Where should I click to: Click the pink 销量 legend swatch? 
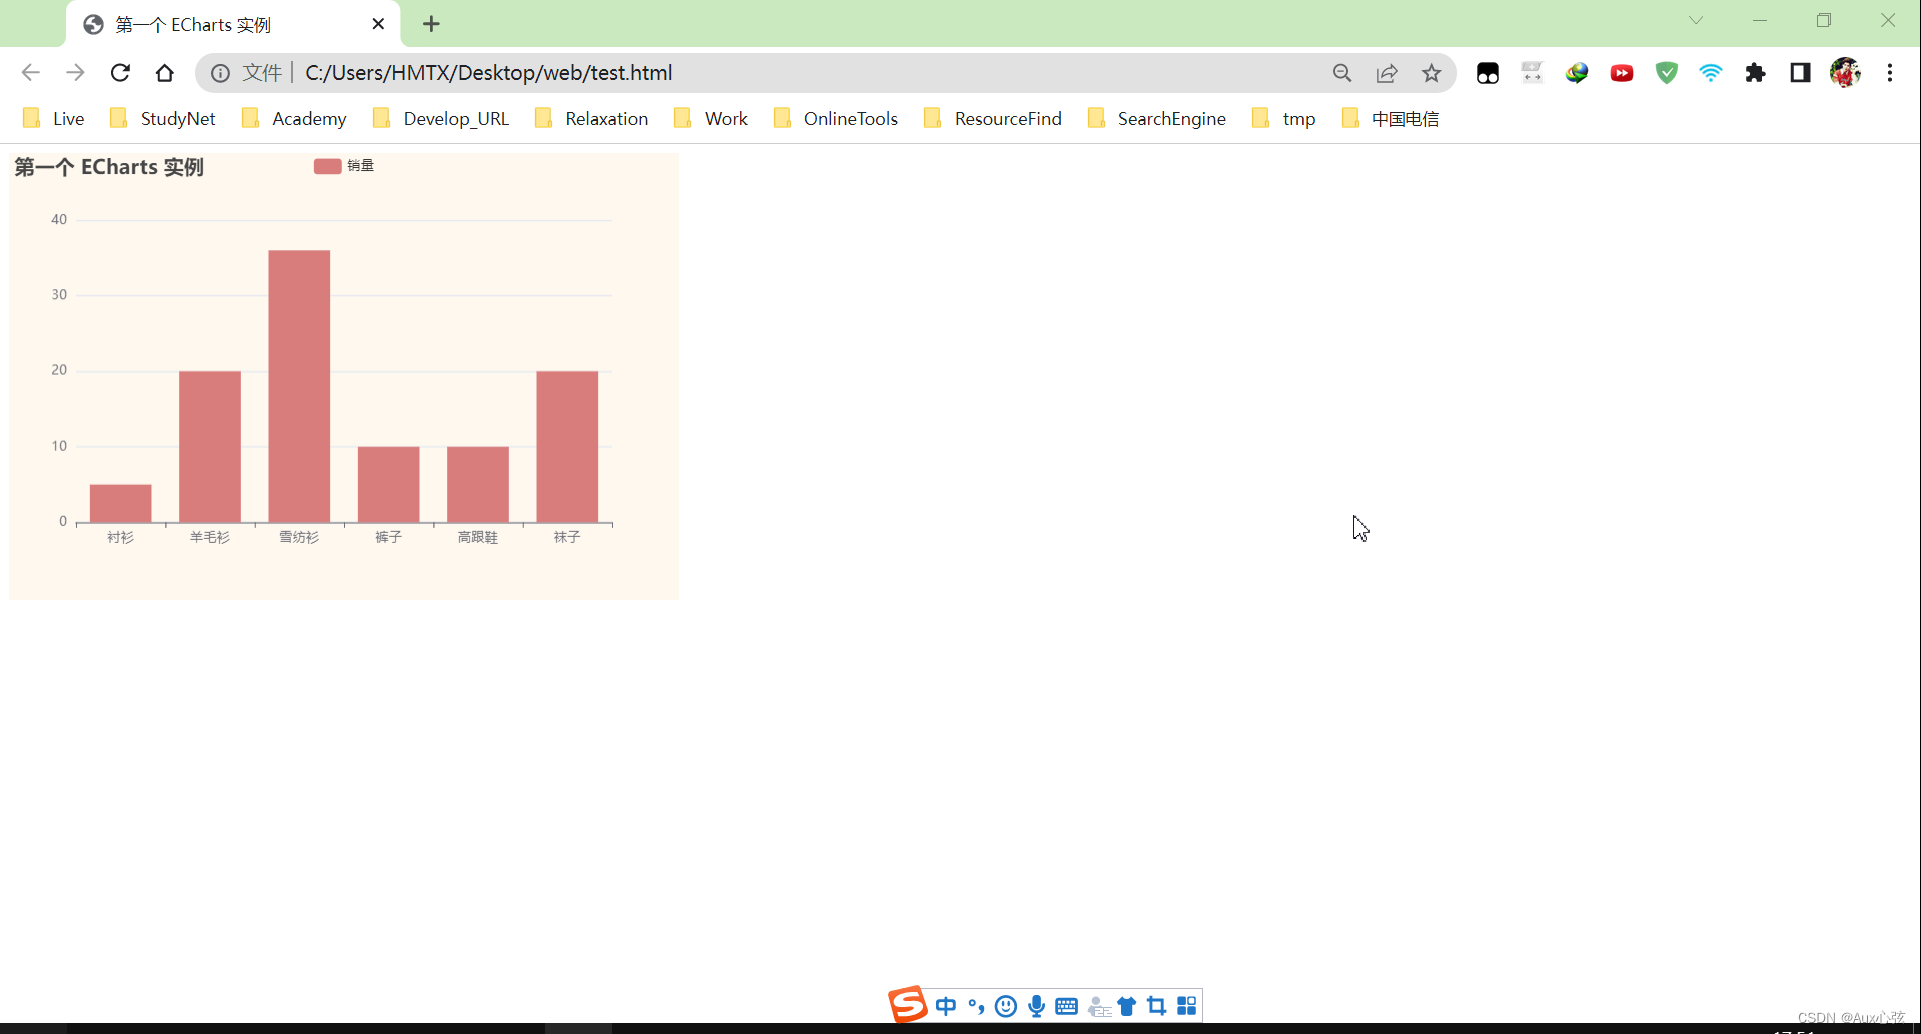click(x=327, y=165)
